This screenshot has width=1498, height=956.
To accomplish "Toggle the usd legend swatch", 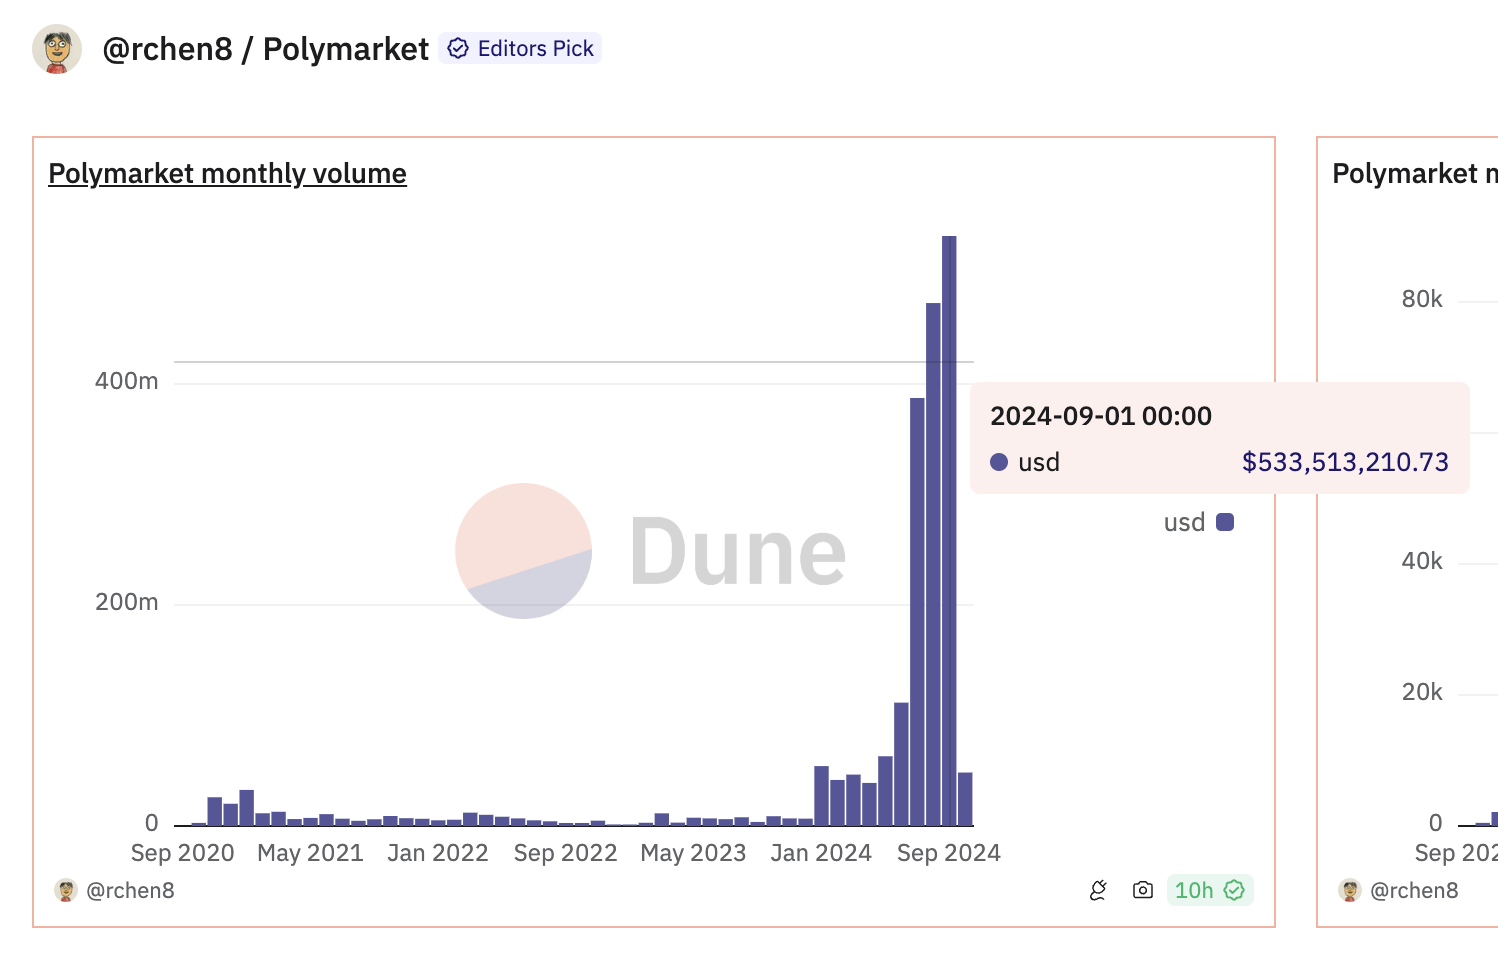I will pyautogui.click(x=1225, y=522).
